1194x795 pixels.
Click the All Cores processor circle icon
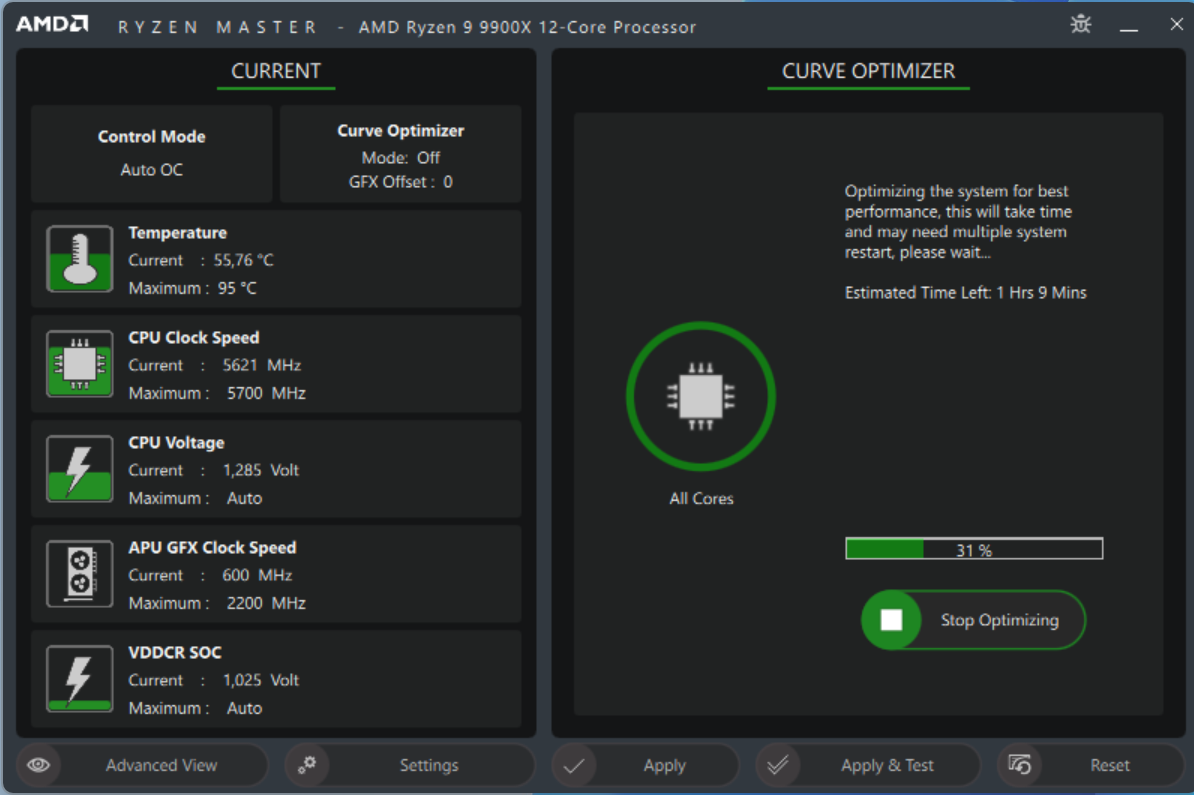pyautogui.click(x=701, y=397)
